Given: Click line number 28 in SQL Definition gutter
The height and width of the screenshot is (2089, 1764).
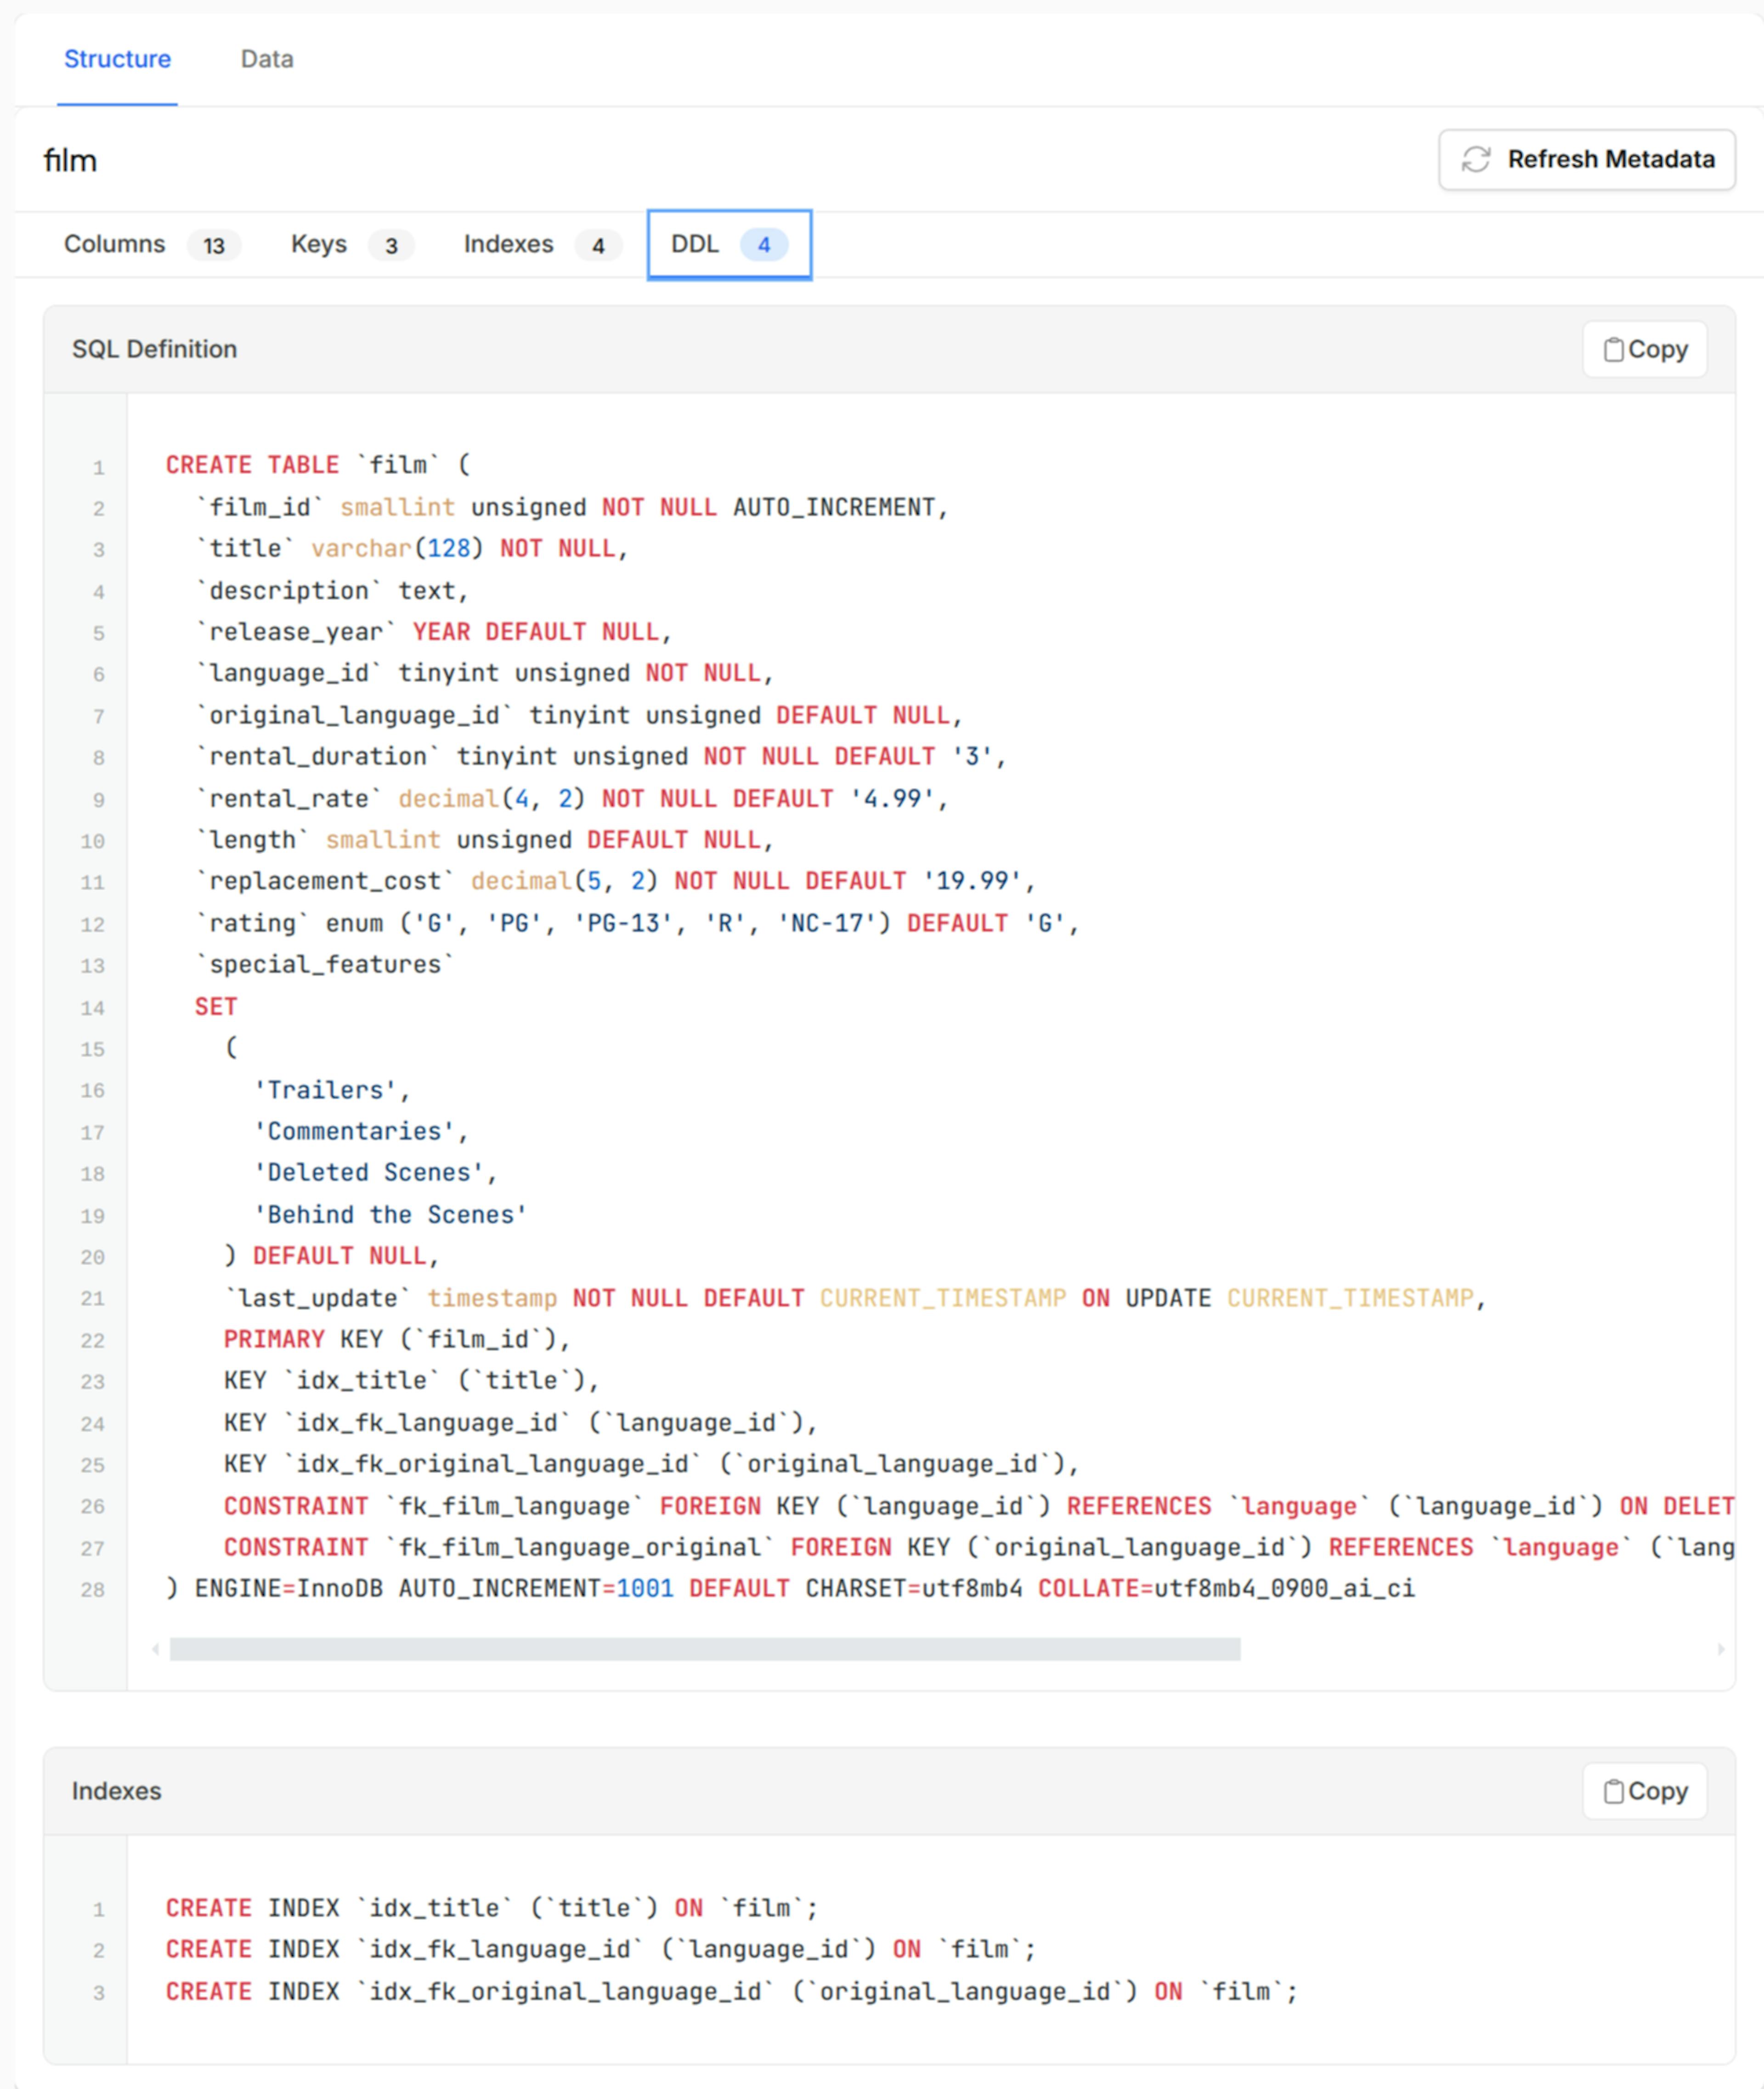Looking at the screenshot, I should tap(92, 1589).
